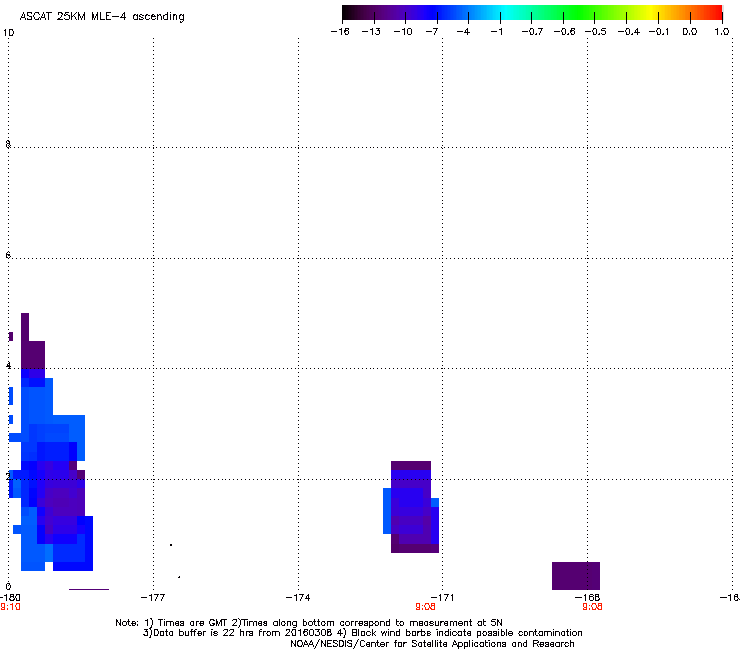Click the 'Data buffer is 22 hrs' note line
This screenshot has height=650, width=740.
[362, 633]
